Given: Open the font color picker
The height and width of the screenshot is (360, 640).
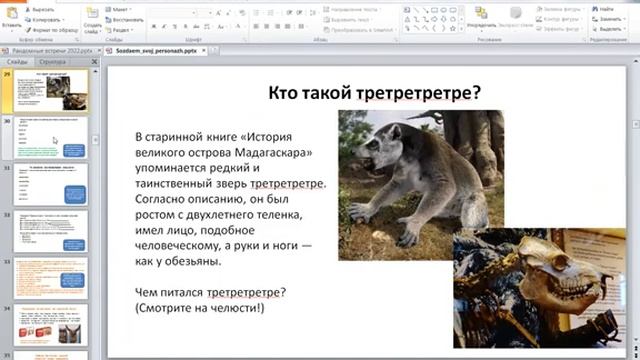Looking at the screenshot, I should pos(239,27).
